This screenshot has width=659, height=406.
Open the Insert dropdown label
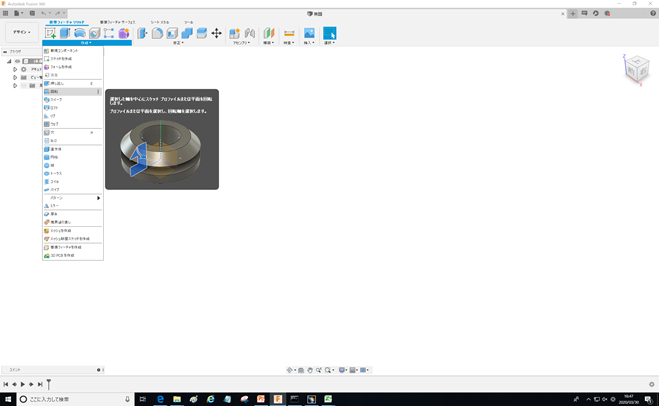point(309,43)
